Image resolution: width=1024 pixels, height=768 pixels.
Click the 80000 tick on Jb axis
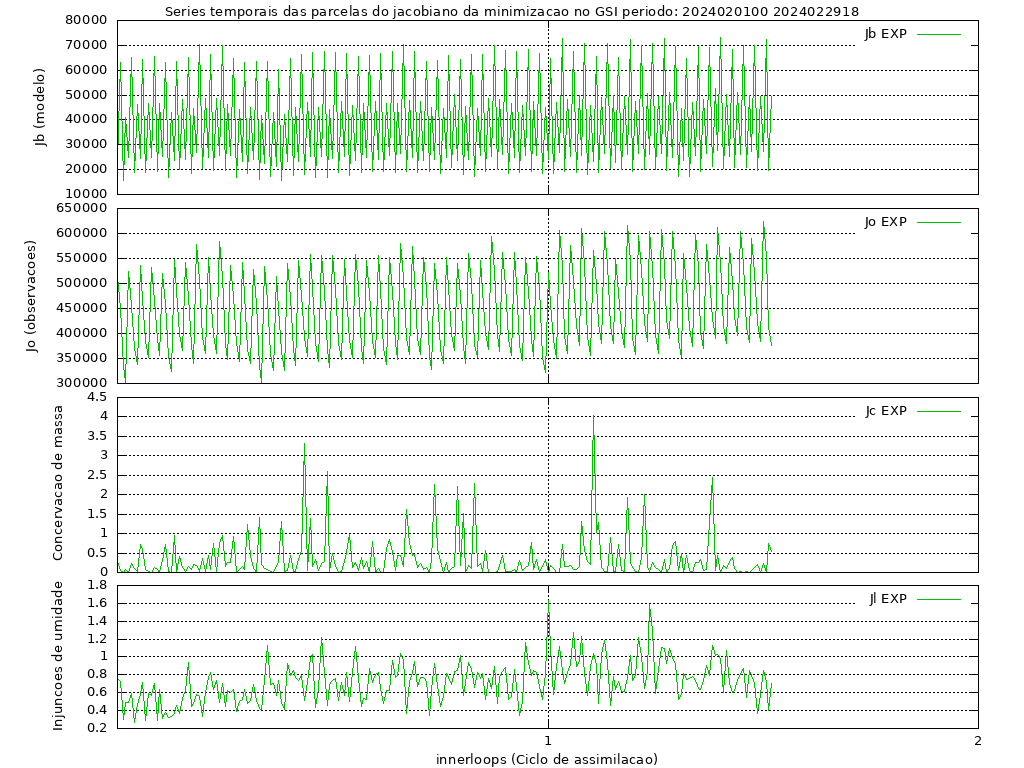pyautogui.click(x=87, y=20)
